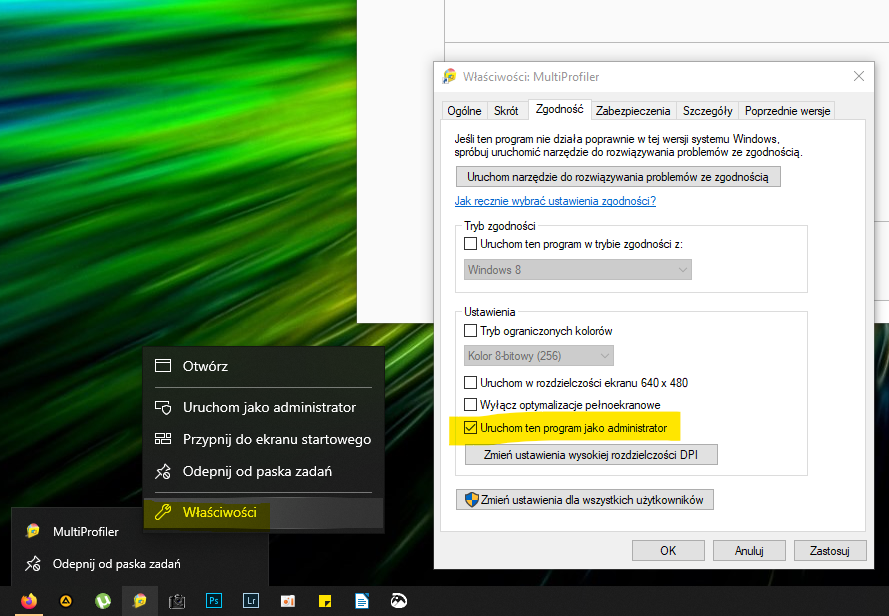Expand the Windows 8 compatibility dropdown
The height and width of the screenshot is (616, 889).
tap(578, 270)
